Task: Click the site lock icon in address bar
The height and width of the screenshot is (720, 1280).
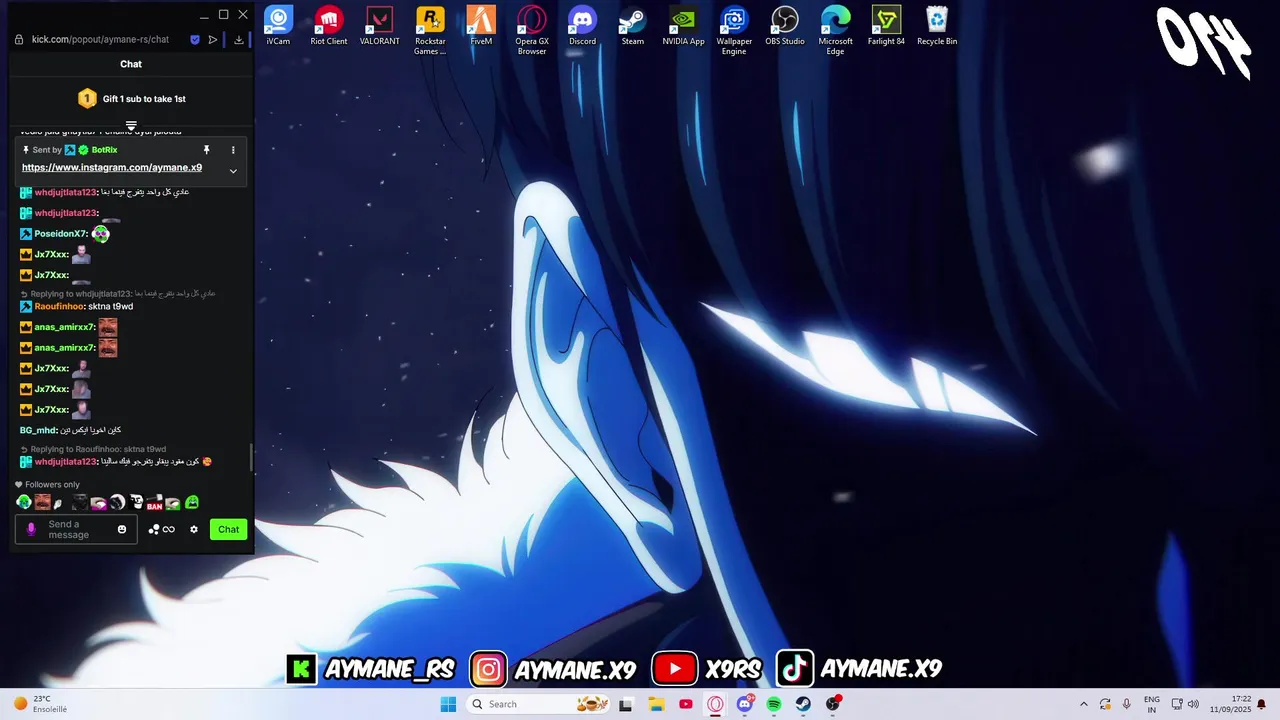Action: click(19, 40)
